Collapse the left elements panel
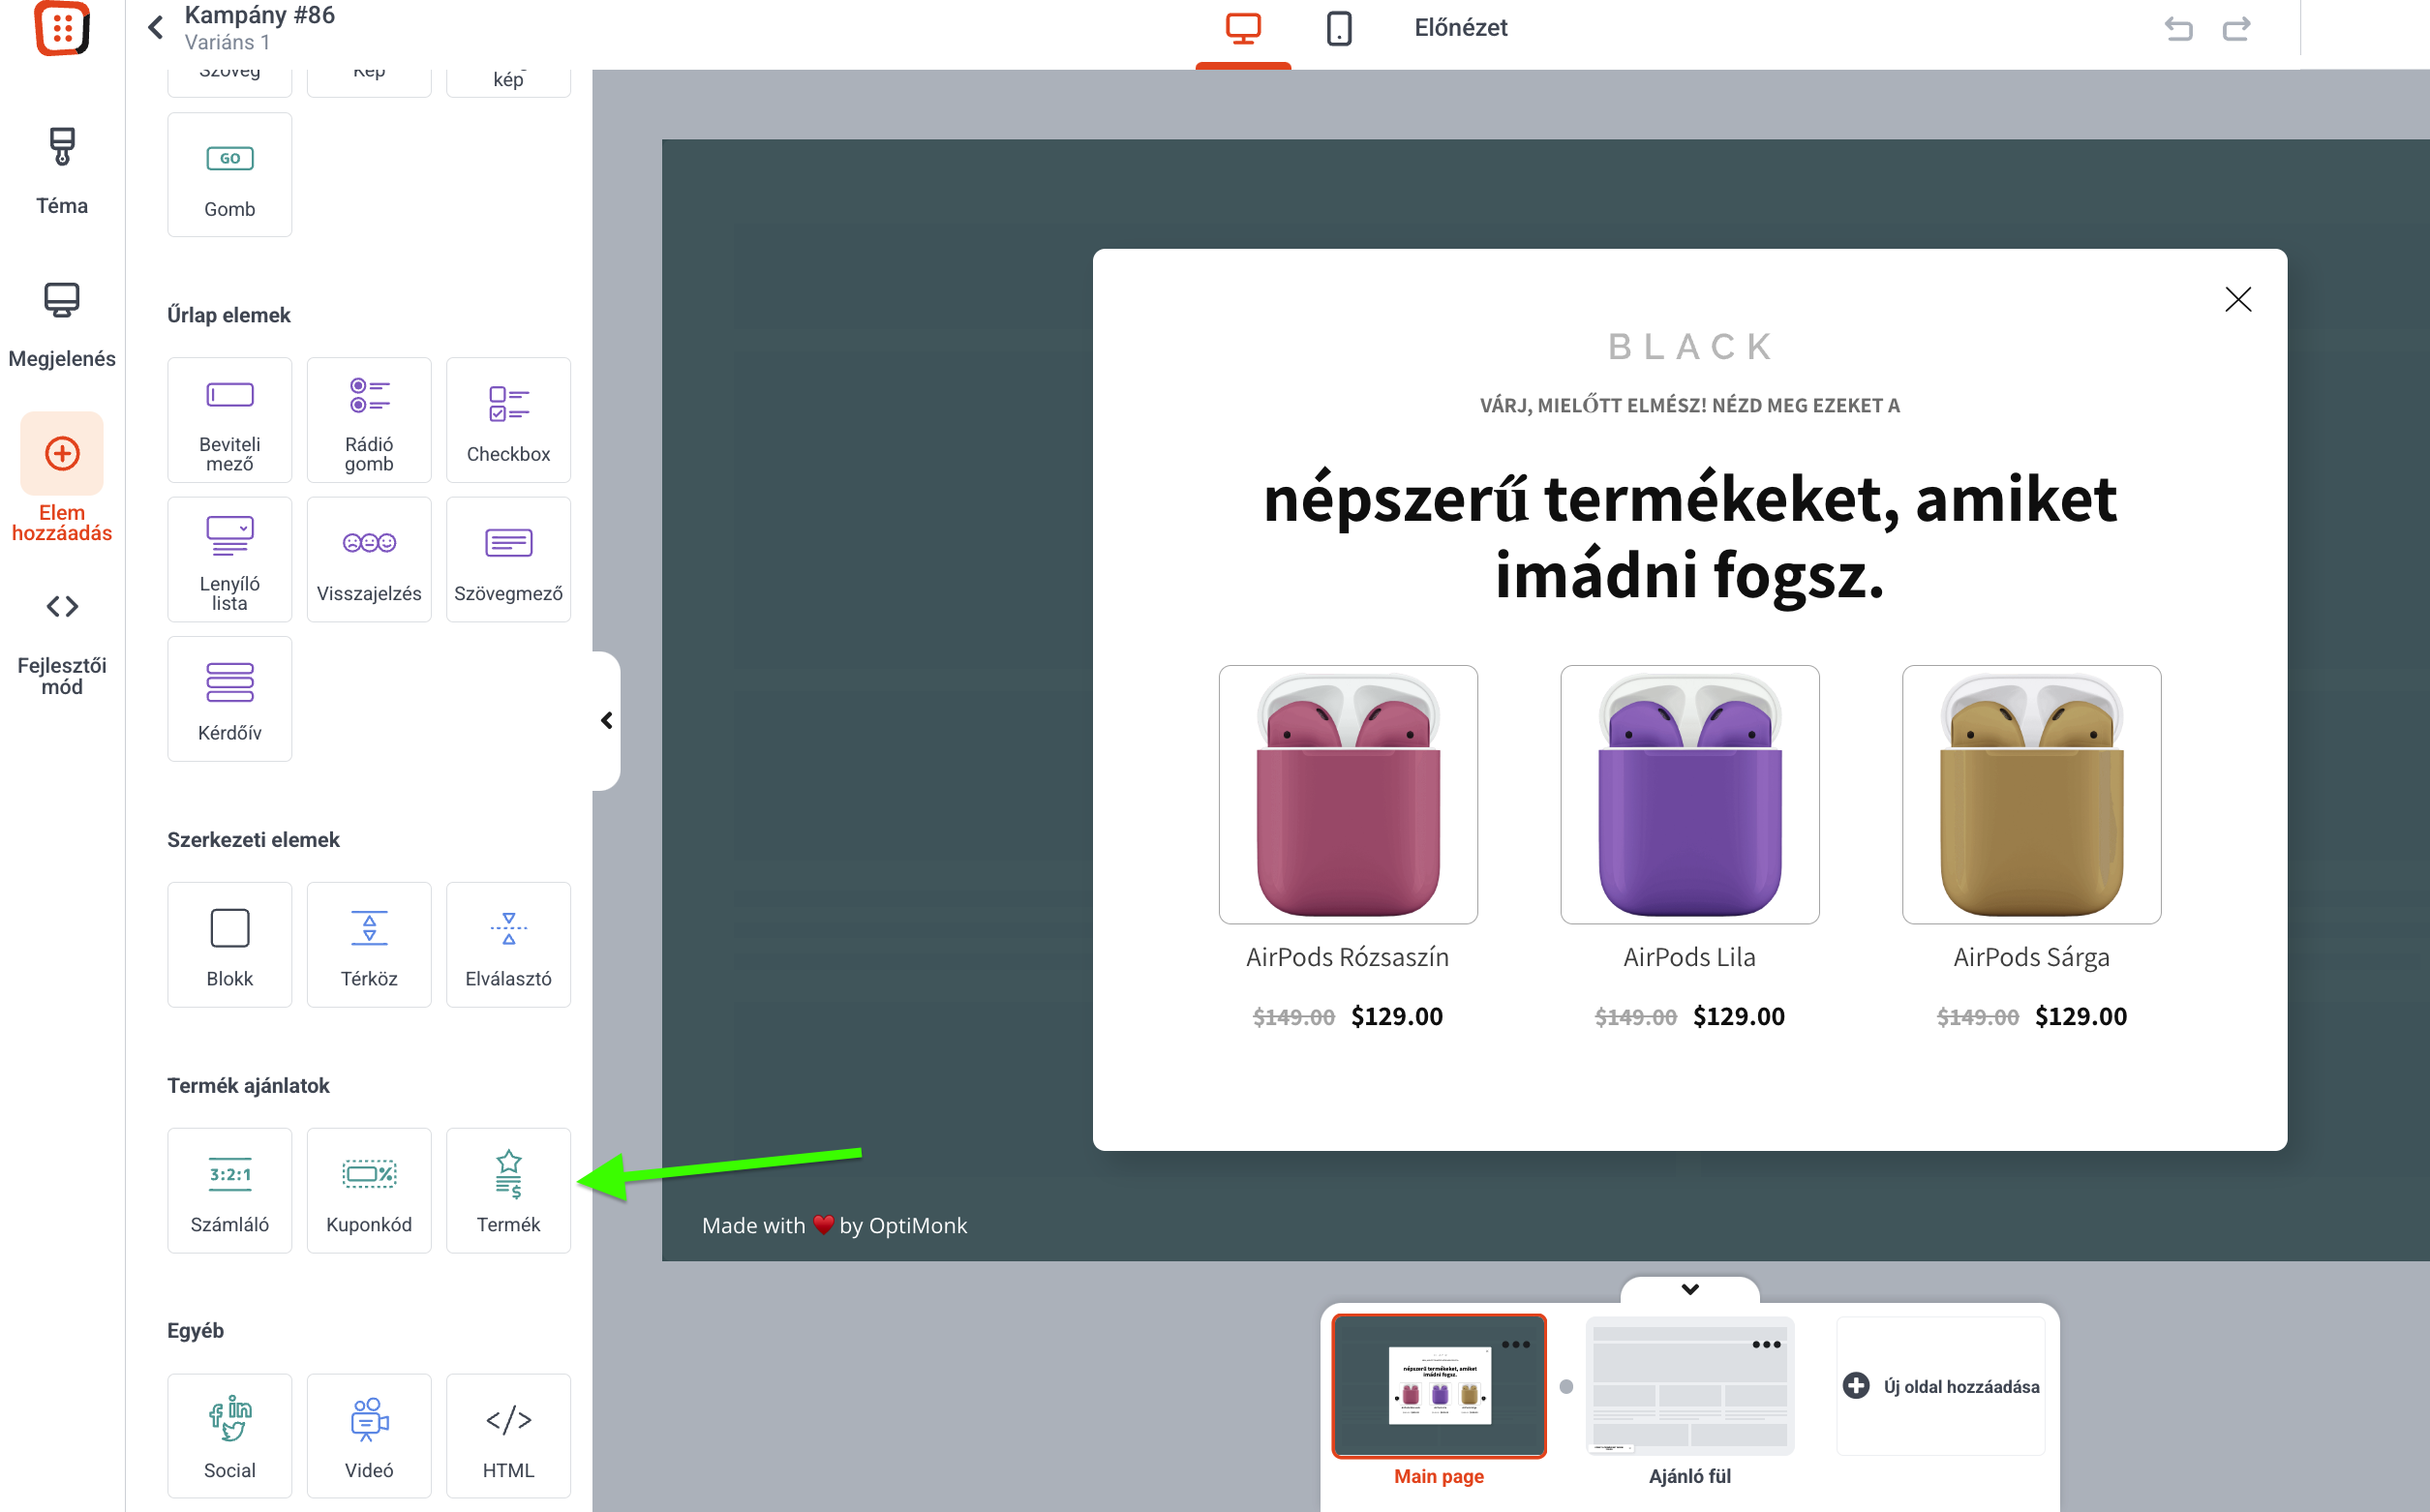The image size is (2430, 1512). click(x=607, y=721)
